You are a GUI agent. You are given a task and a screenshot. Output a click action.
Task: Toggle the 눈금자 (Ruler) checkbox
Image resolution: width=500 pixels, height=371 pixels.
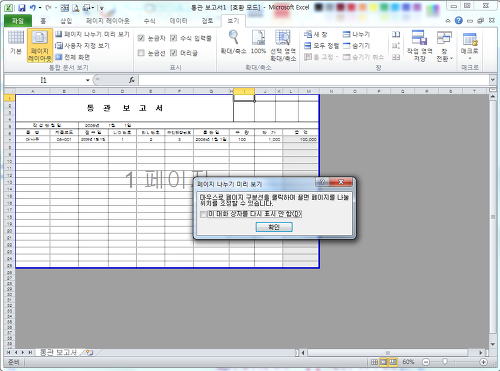(141, 38)
